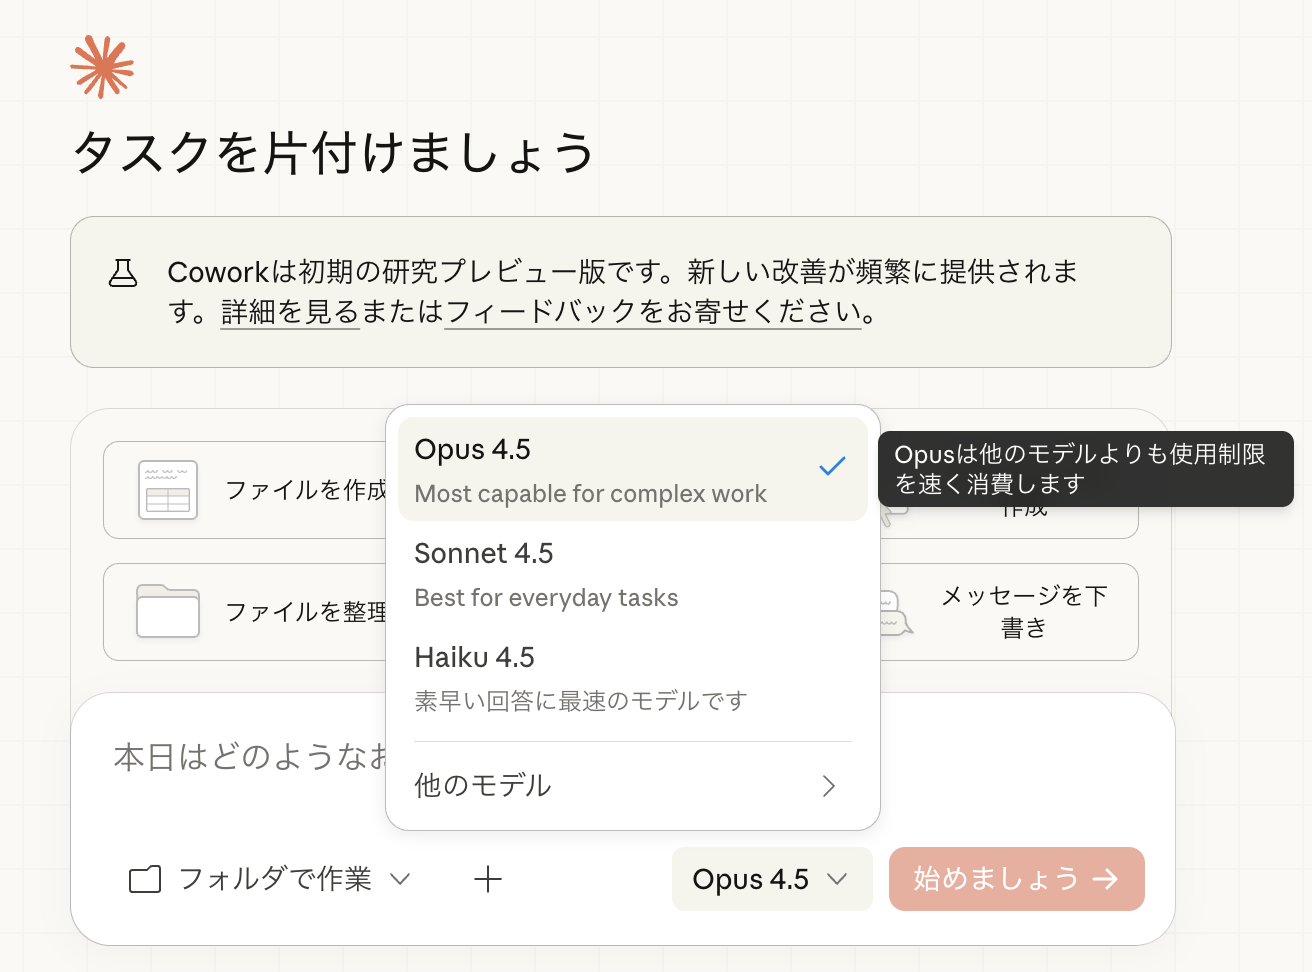Click the message draft chat bubble icon
Image resolution: width=1312 pixels, height=972 pixels.
pos(896,613)
